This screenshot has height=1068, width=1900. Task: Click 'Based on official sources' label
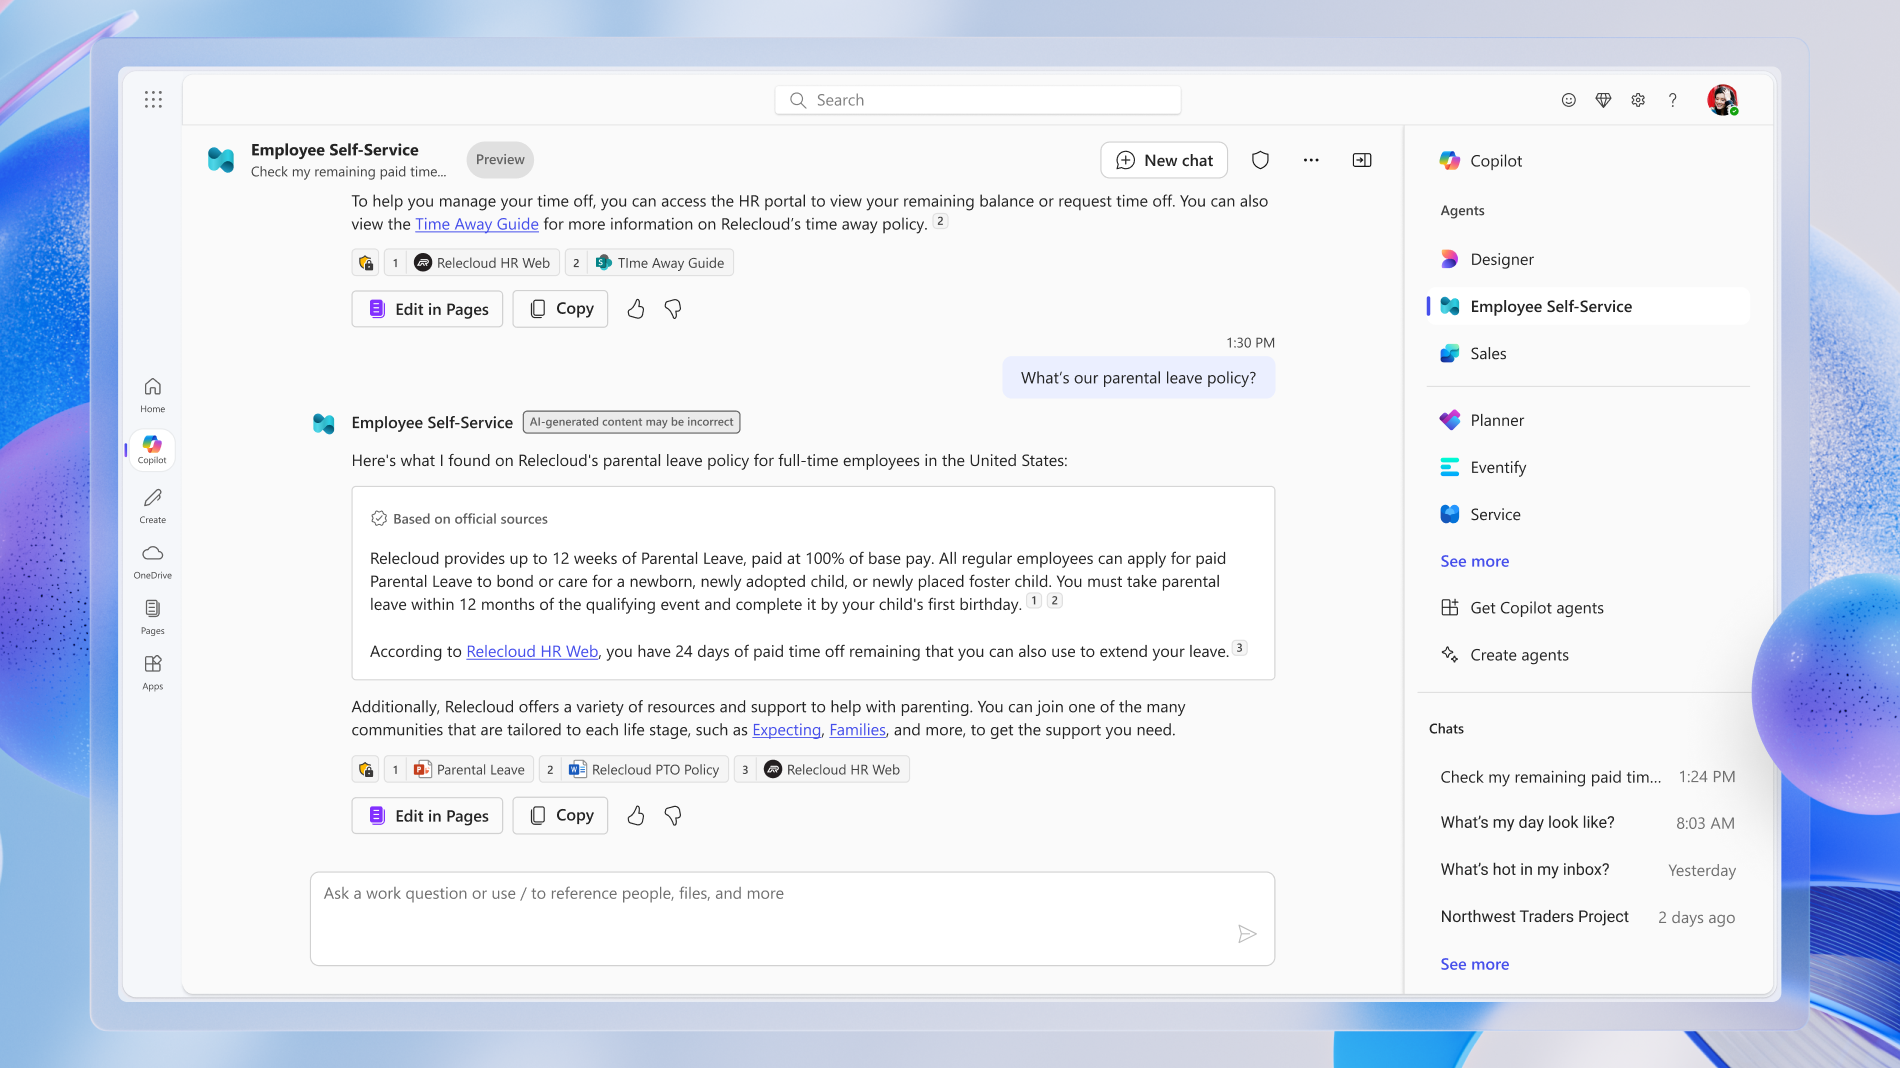tap(459, 519)
